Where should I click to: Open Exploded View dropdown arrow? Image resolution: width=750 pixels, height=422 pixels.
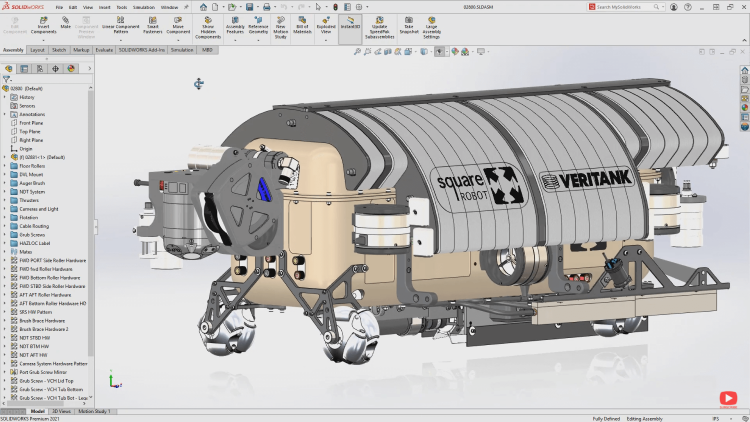[326, 40]
